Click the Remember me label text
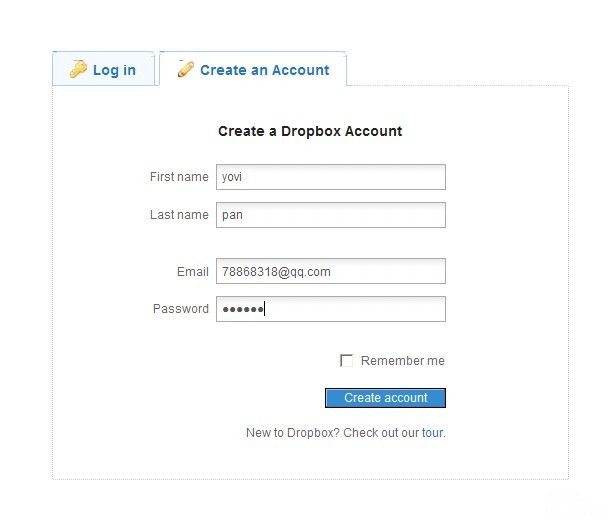The height and width of the screenshot is (525, 610). tap(403, 360)
